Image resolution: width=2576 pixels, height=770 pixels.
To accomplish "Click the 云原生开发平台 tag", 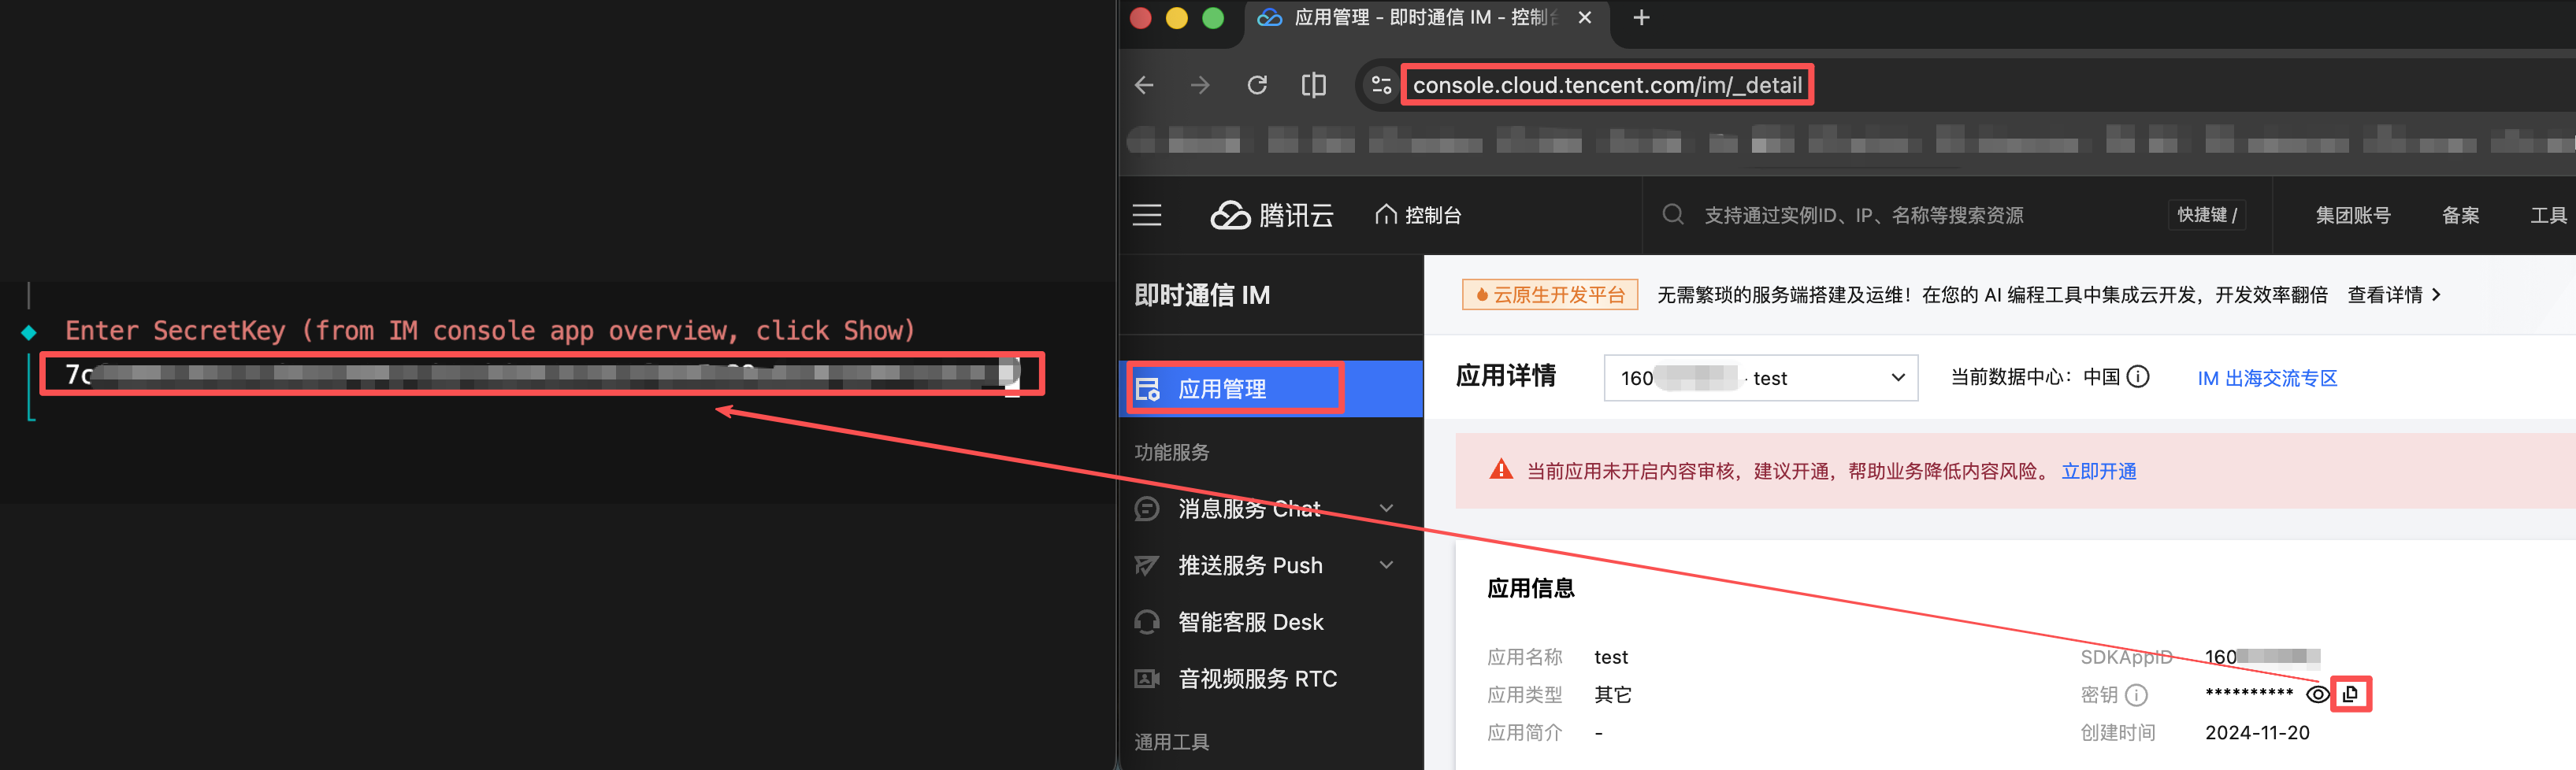I will coord(1549,295).
